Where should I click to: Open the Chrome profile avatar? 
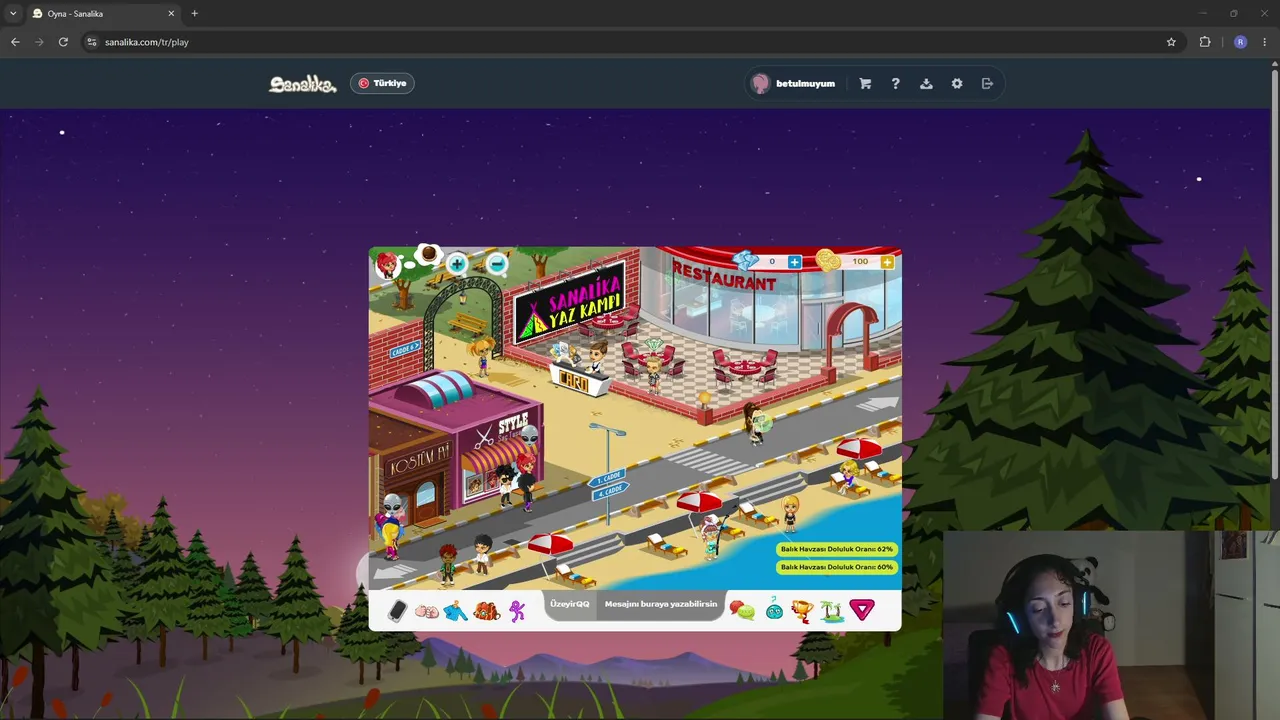tap(1241, 42)
